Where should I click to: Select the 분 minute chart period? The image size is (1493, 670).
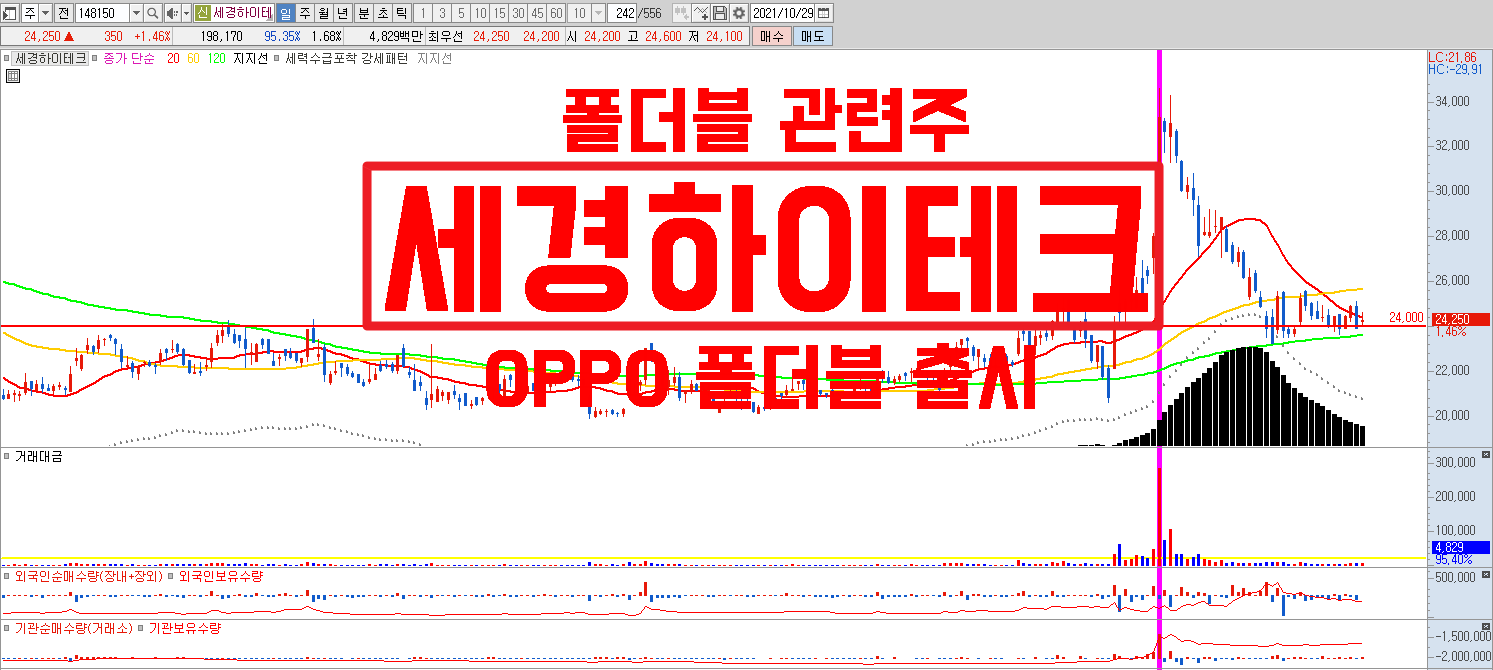[x=364, y=13]
